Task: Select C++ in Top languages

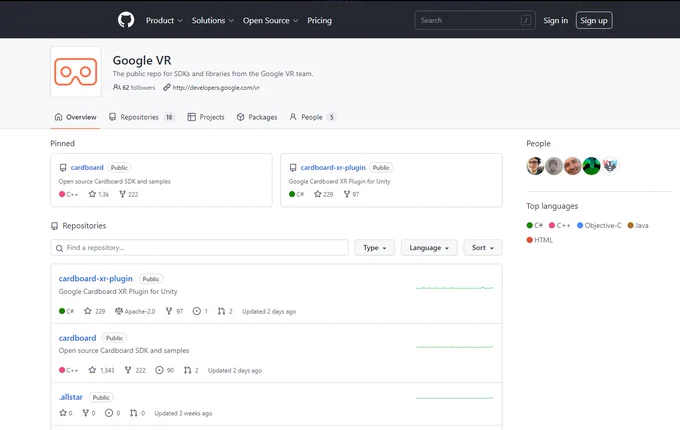Action: (x=559, y=225)
